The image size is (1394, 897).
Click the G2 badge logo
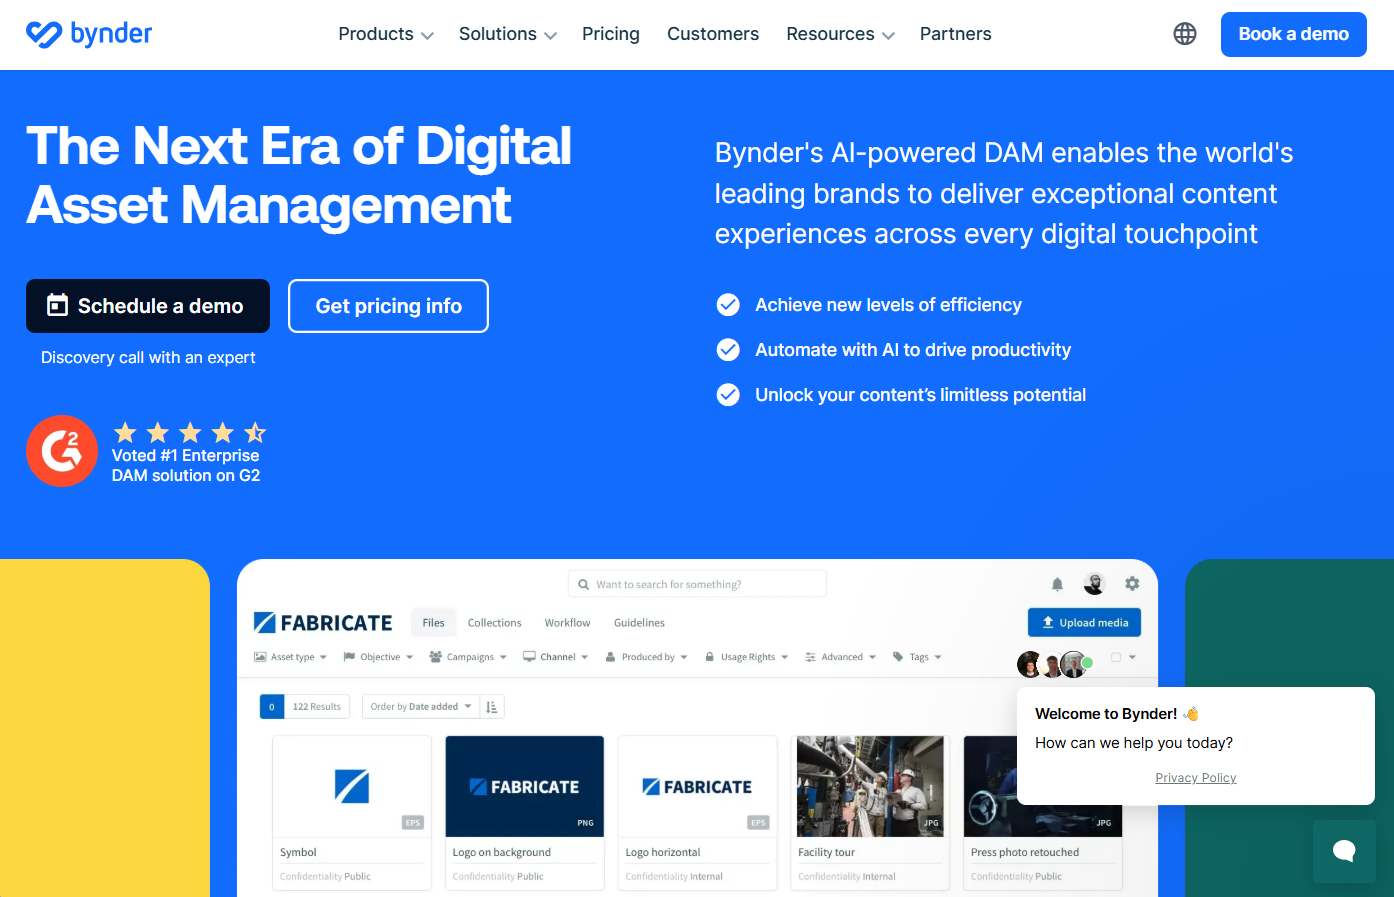[62, 451]
